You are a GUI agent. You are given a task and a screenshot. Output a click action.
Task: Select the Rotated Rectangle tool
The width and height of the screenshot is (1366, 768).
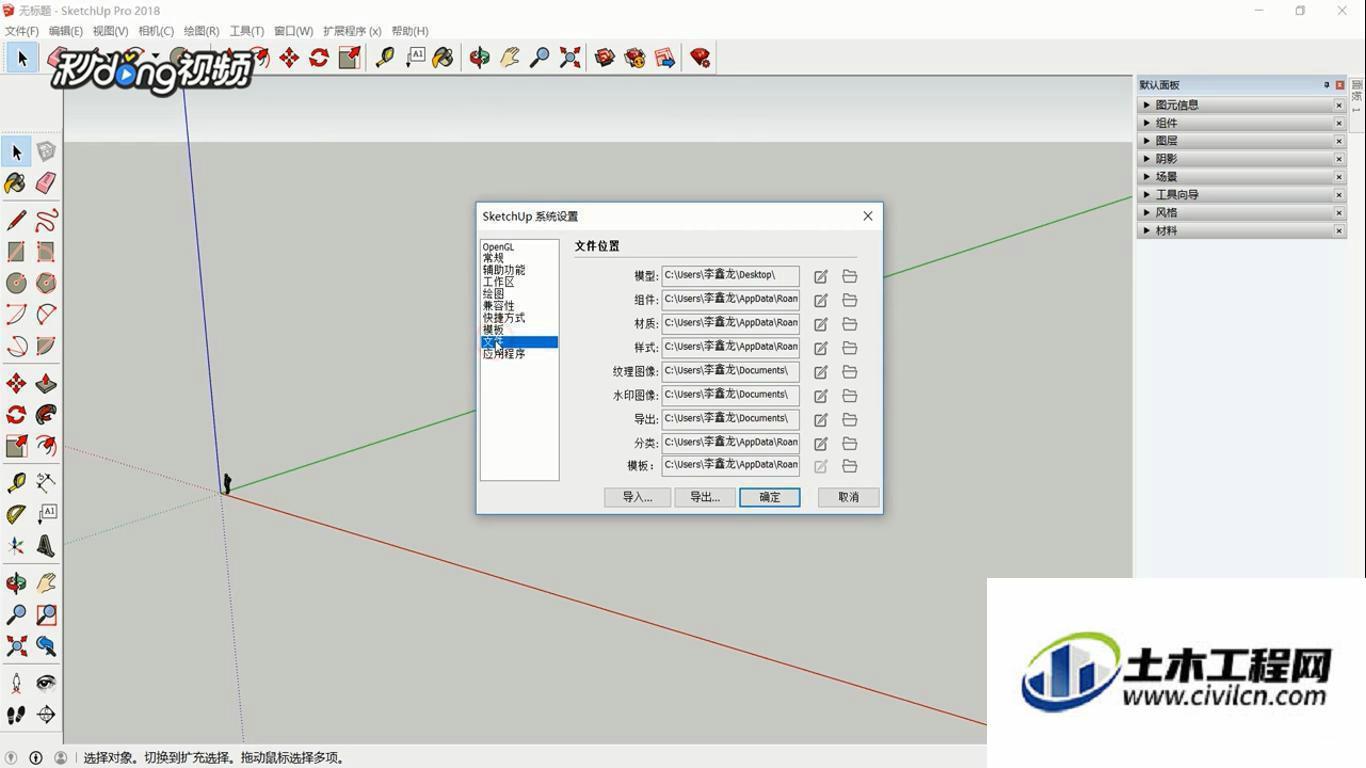coord(46,252)
